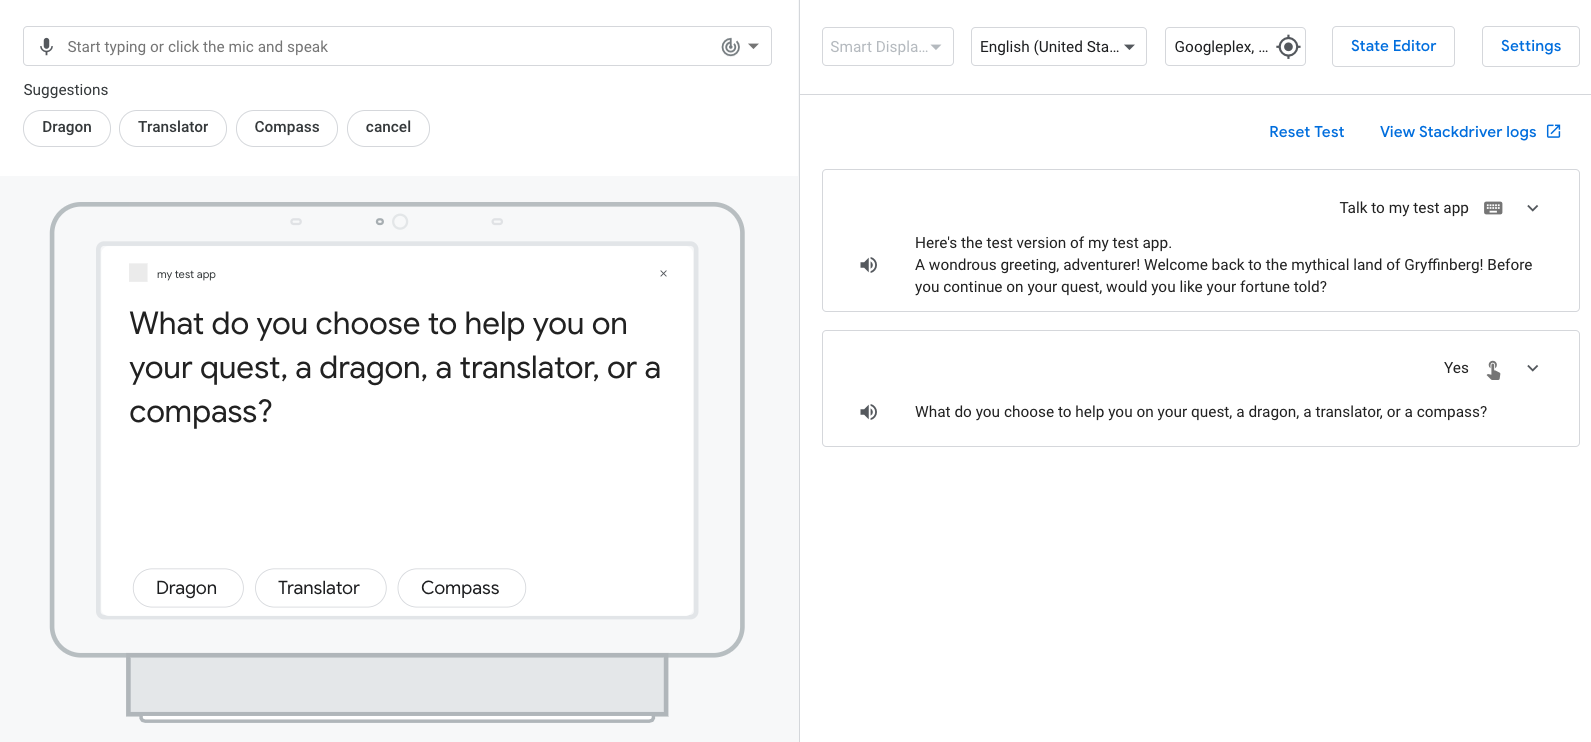
Task: Select the Dragon suggestion chip at the top
Action: tap(67, 128)
